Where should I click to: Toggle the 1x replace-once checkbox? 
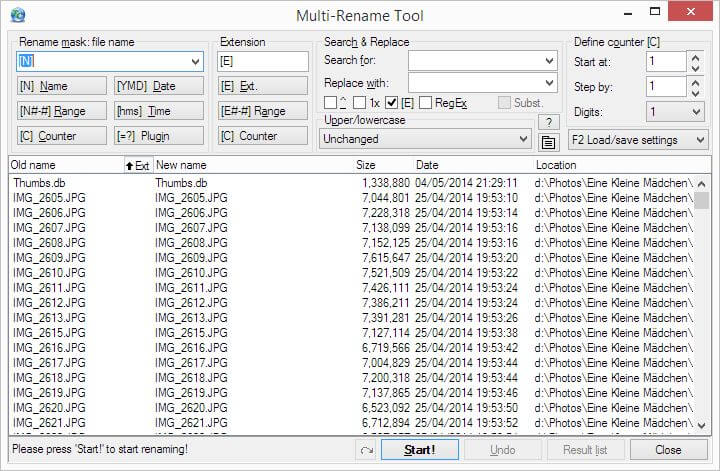click(x=360, y=103)
